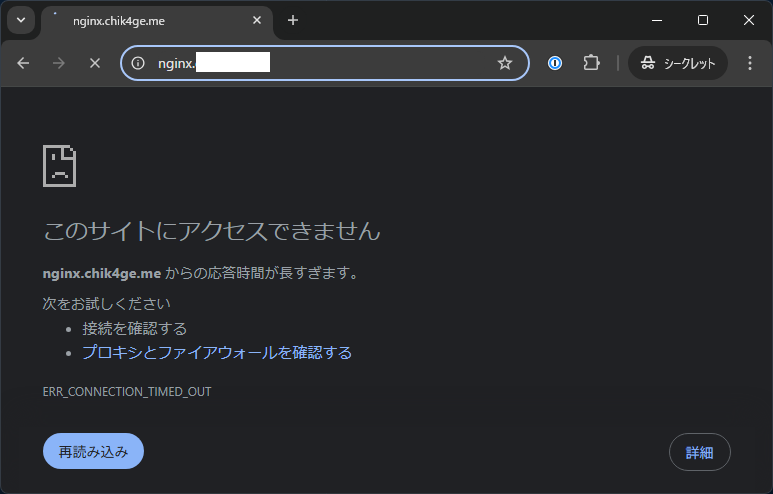
Task: Open the Extensions puzzle menu
Action: point(591,63)
